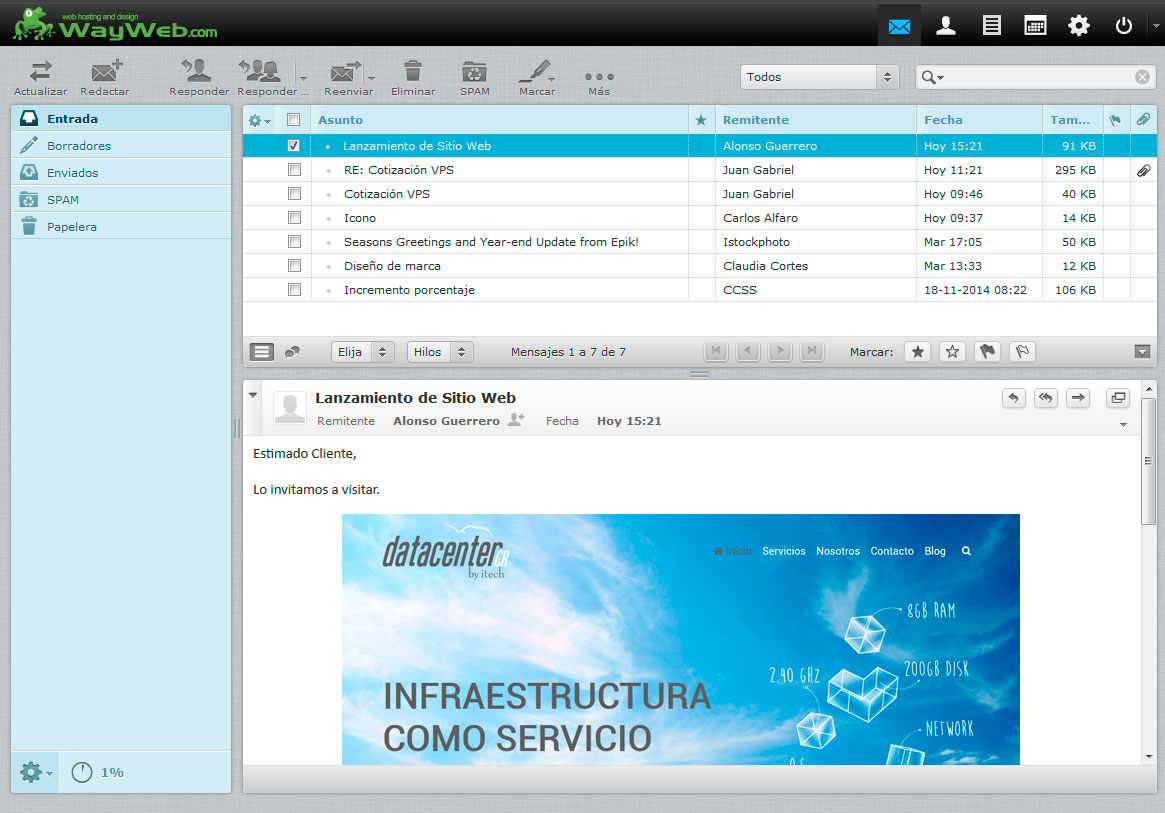
Task: Click Eliminar trash button
Action: 413,78
